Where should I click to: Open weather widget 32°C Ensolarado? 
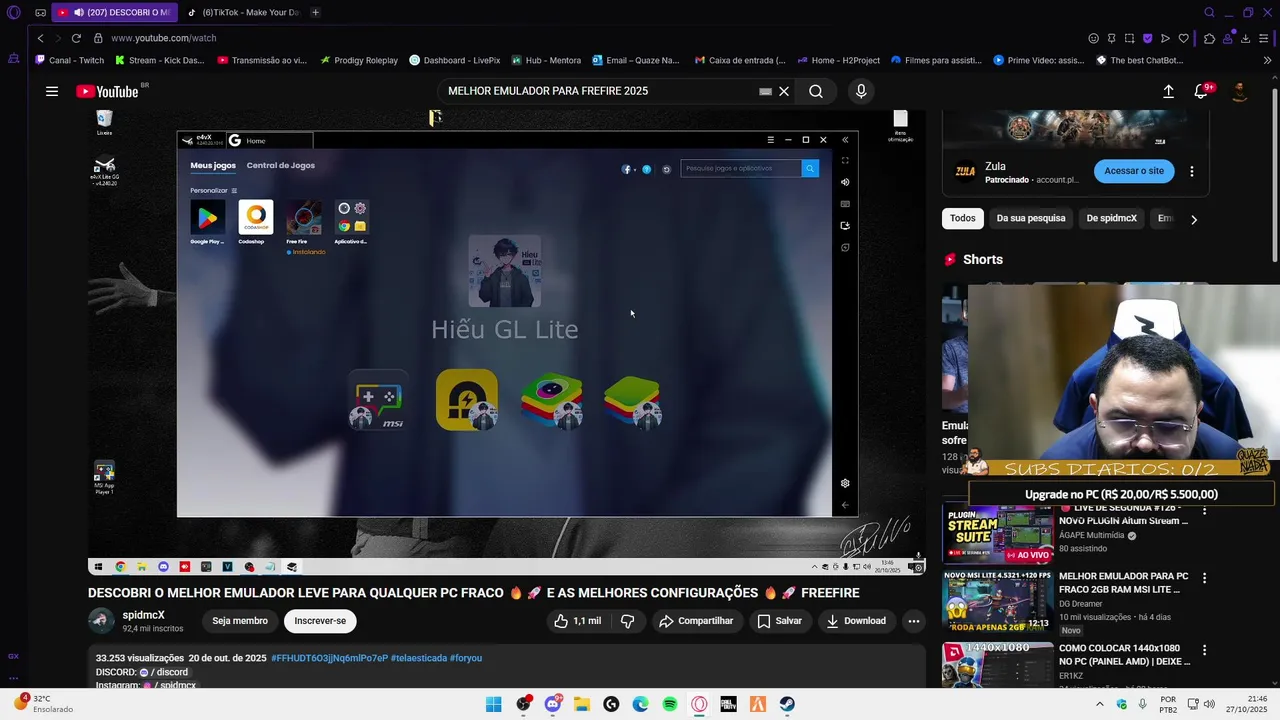[44, 704]
